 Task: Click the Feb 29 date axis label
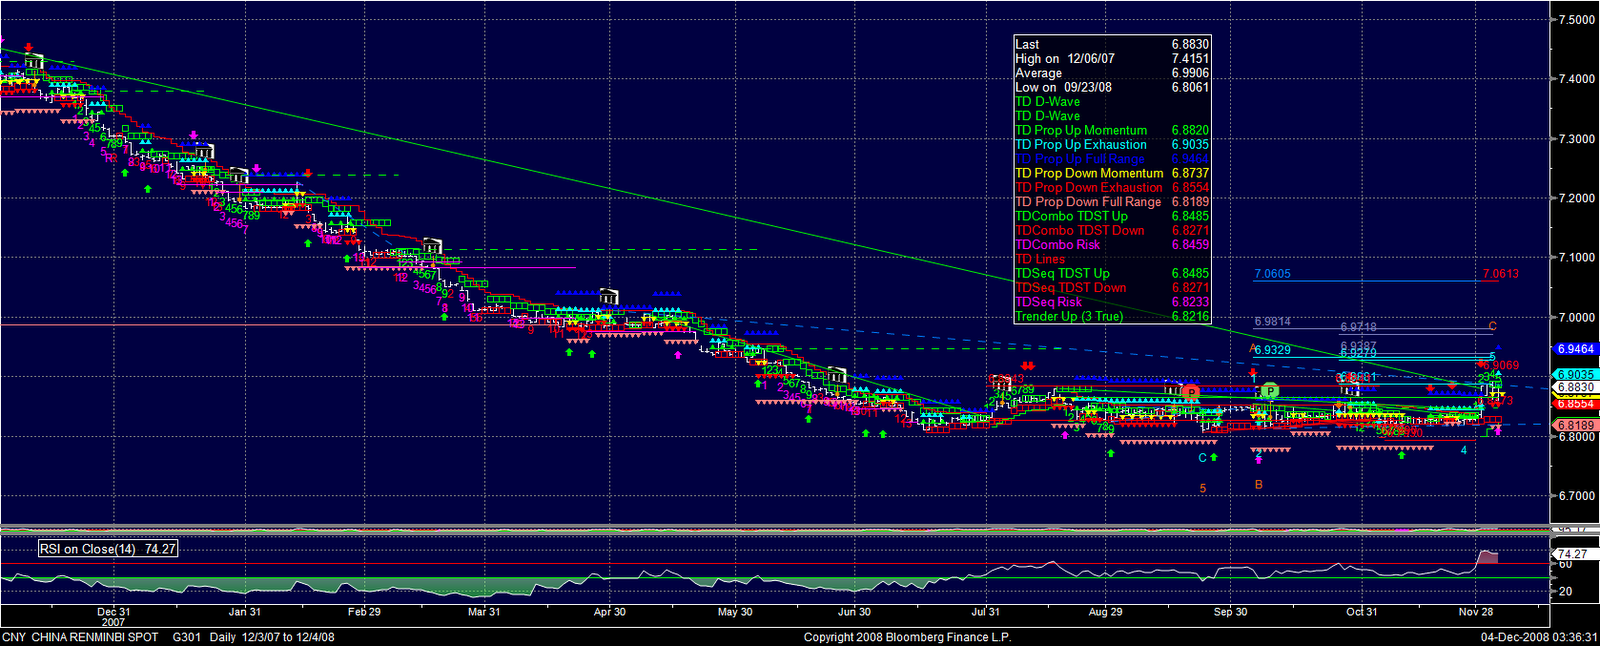(x=364, y=612)
